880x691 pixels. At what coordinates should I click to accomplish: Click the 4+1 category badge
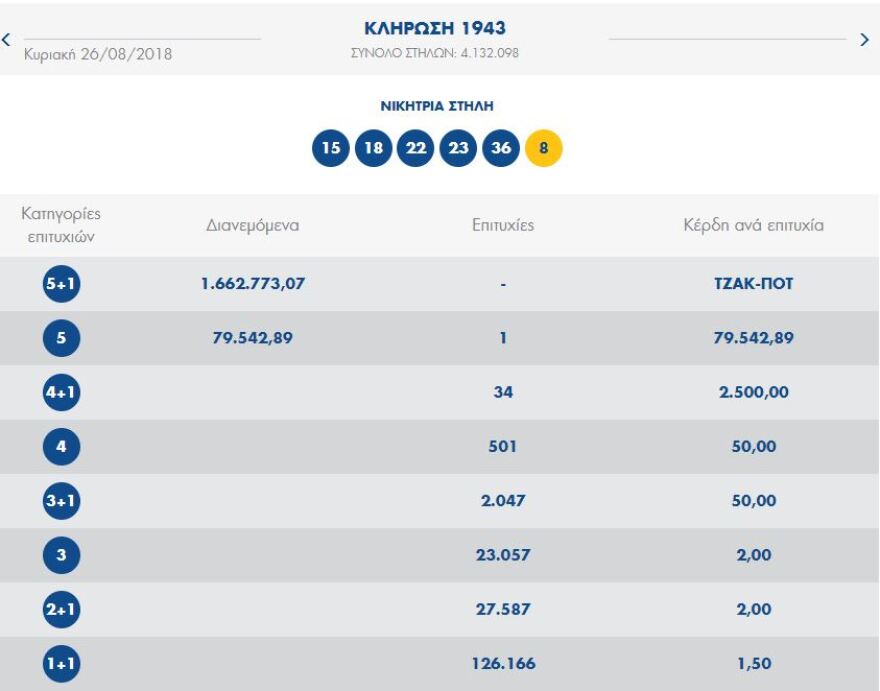[x=61, y=392]
